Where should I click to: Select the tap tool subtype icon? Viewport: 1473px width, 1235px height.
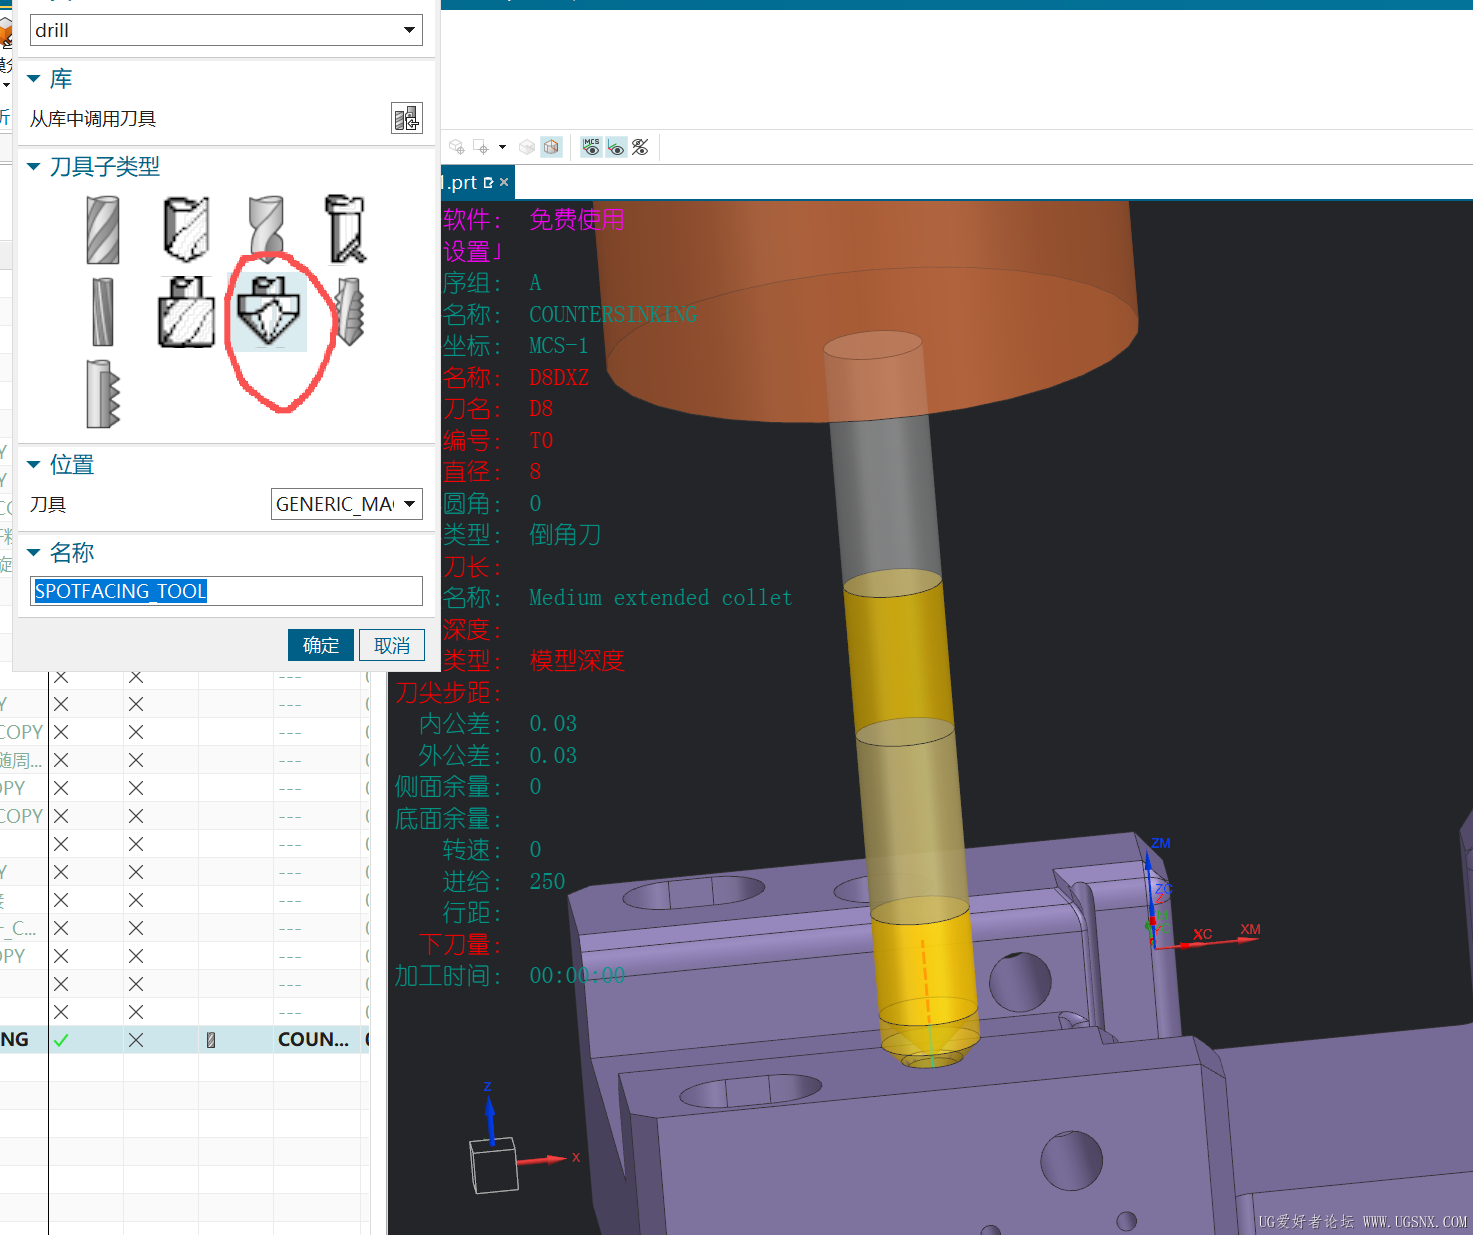coord(350,312)
